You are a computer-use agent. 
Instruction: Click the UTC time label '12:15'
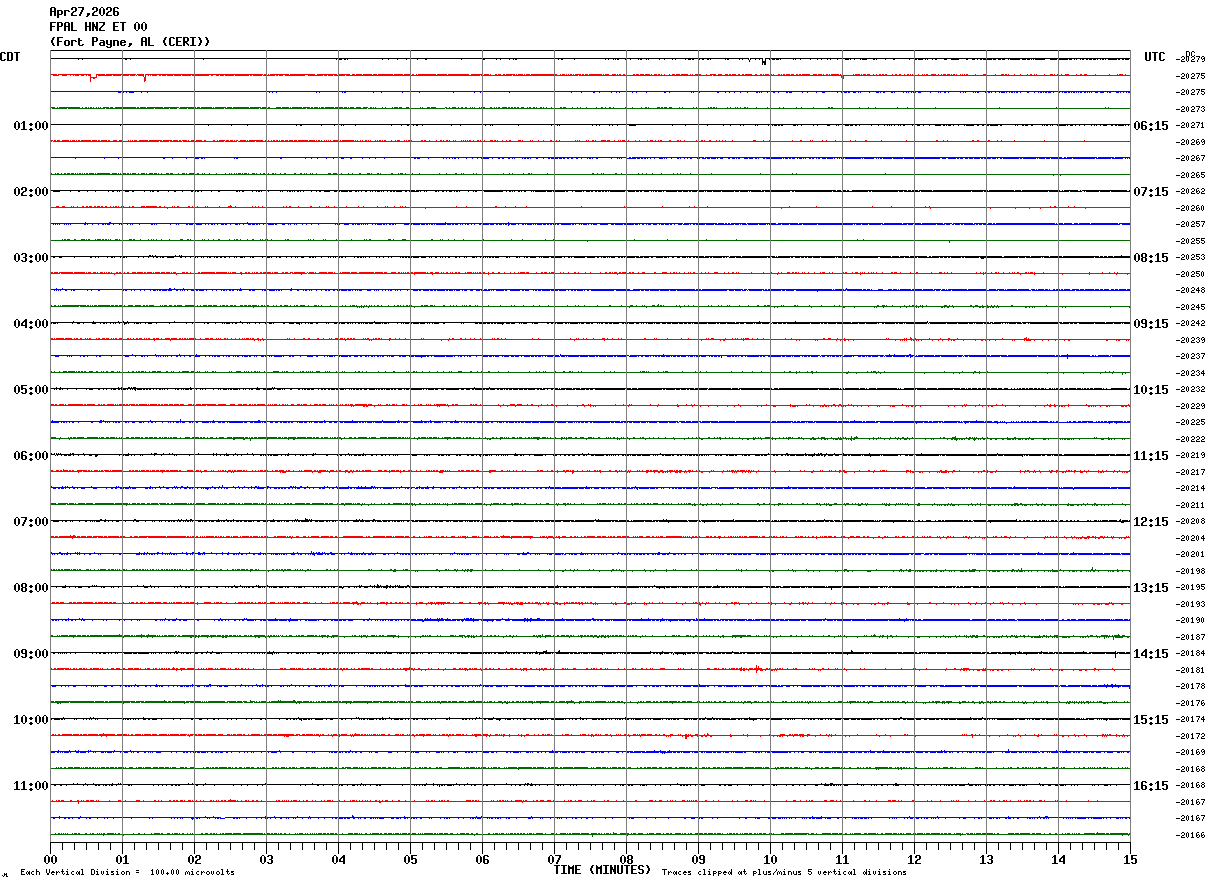coord(1151,522)
